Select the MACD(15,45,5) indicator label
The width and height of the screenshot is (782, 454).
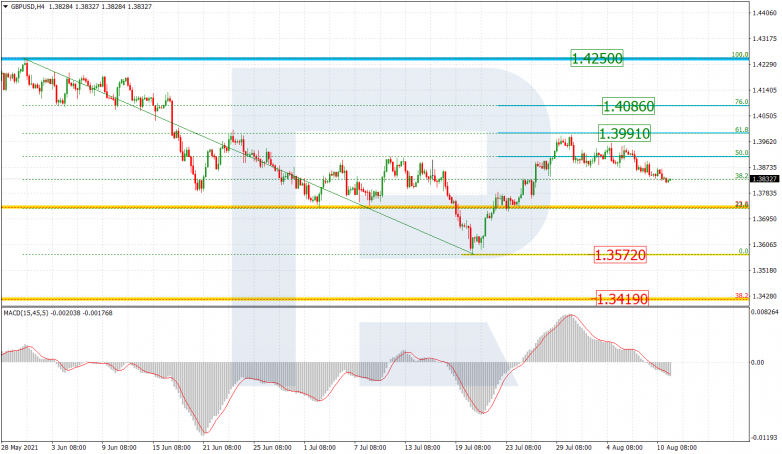(x=27, y=313)
